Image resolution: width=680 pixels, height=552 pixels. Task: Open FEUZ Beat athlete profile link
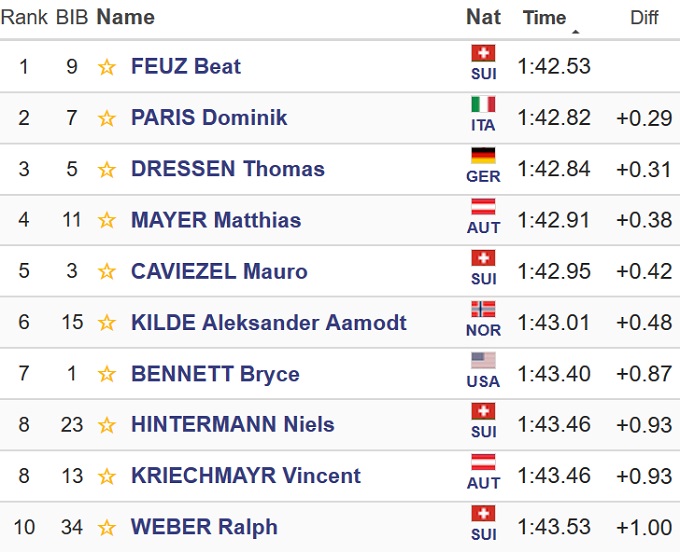pyautogui.click(x=186, y=67)
